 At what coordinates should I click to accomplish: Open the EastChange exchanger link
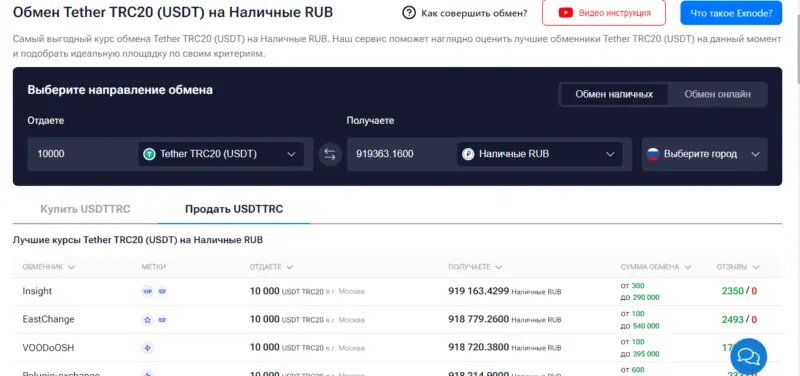click(48, 319)
